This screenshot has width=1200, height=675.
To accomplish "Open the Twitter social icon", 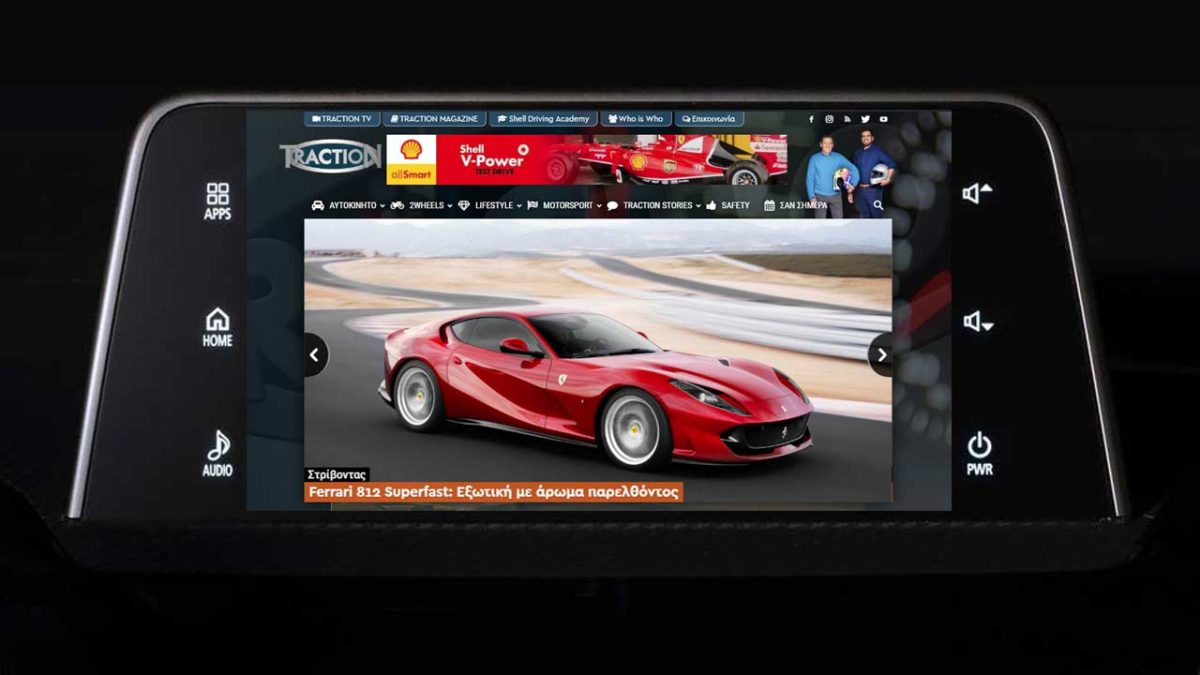I will pyautogui.click(x=865, y=119).
